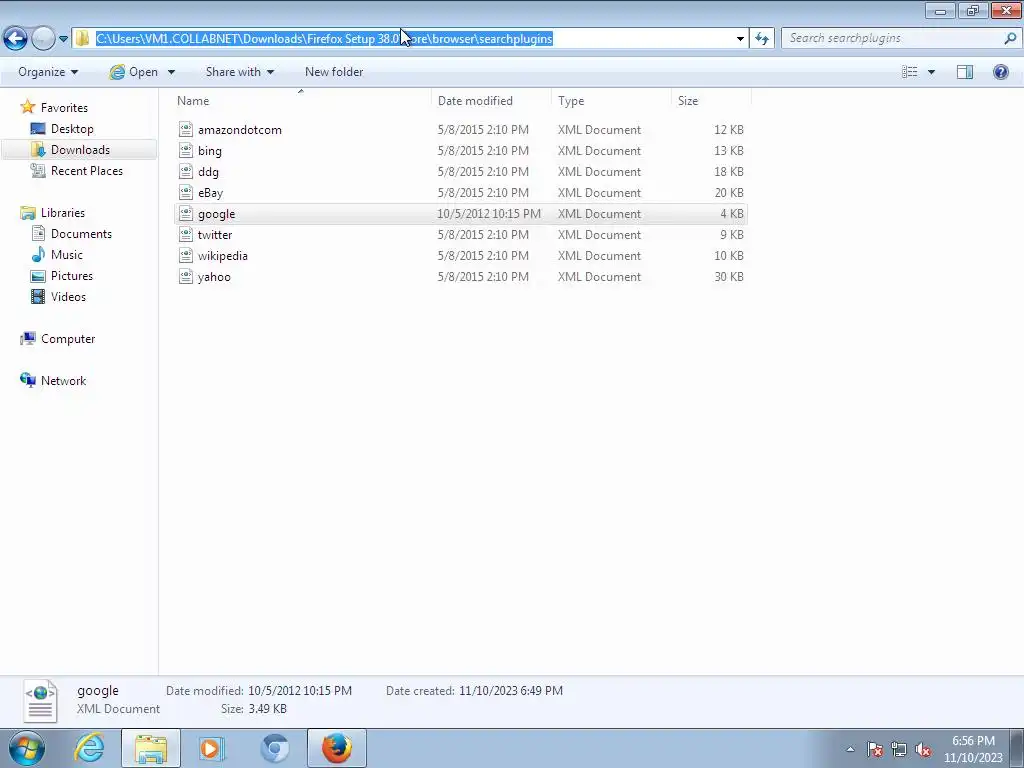Click the taskbar clock 6:56 PM
Screen dimensions: 1024x768
click(973, 741)
